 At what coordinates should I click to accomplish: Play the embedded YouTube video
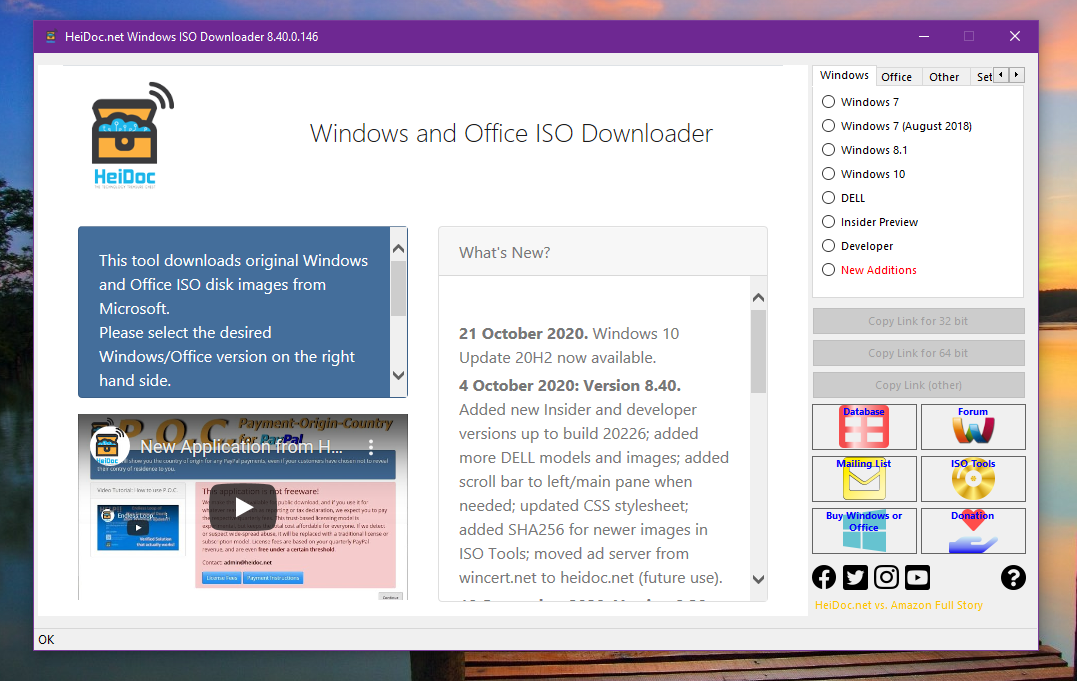(243, 507)
